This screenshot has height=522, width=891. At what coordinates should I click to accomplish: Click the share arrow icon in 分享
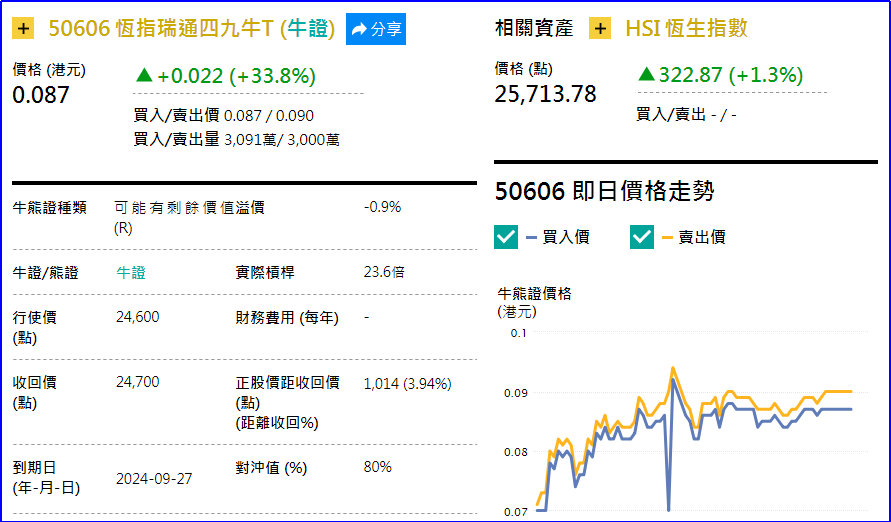point(359,30)
